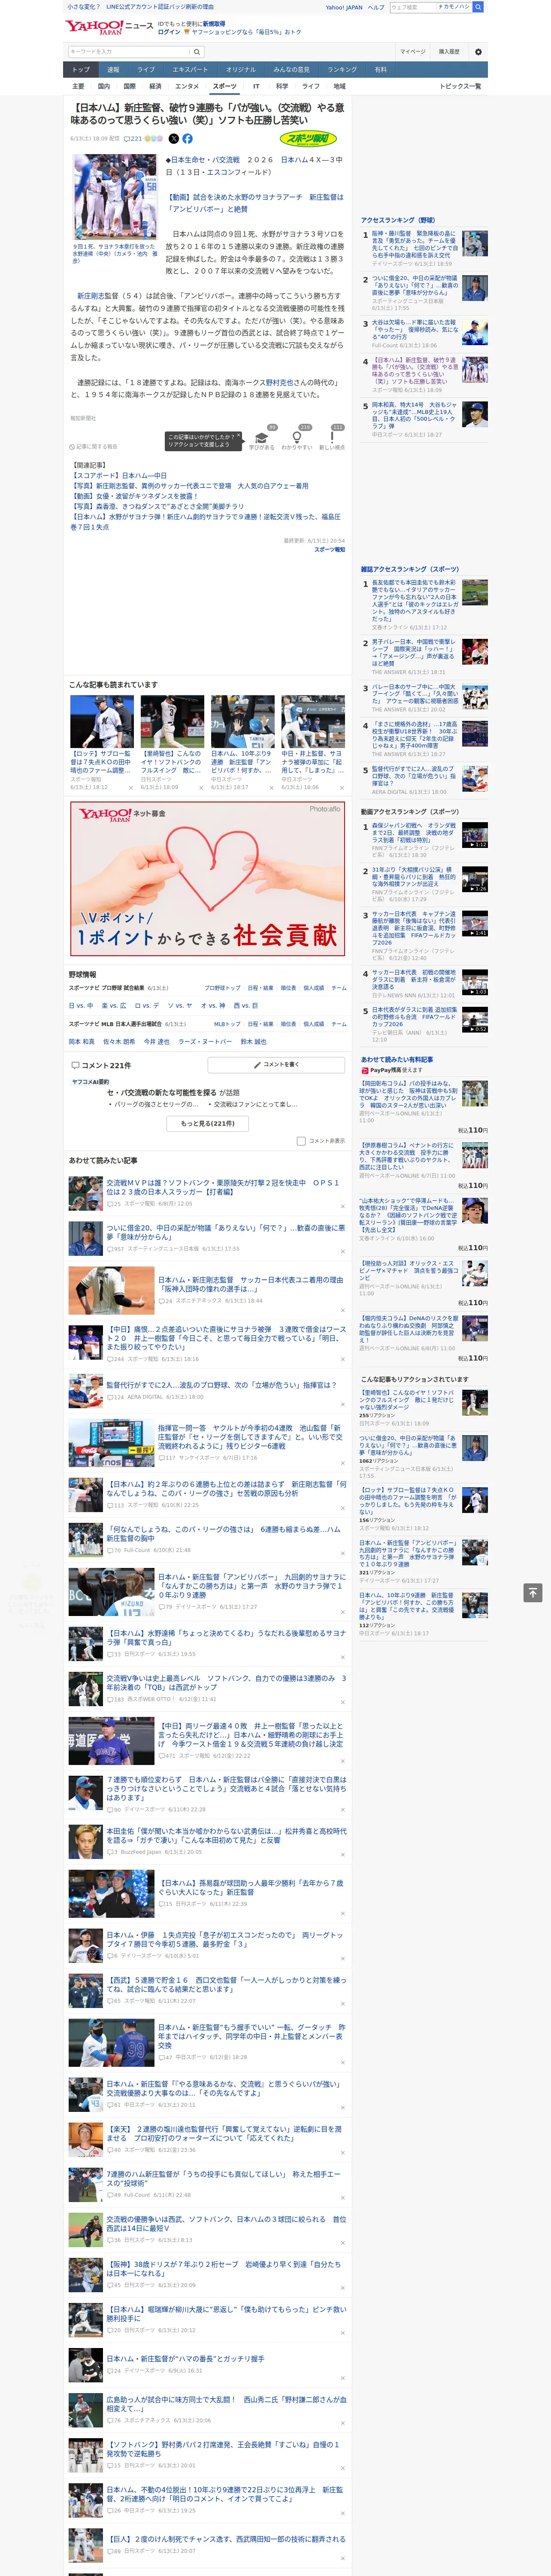The height and width of the screenshot is (2576, 551).
Task: Switch to the オリジナル tab
Action: (x=241, y=70)
